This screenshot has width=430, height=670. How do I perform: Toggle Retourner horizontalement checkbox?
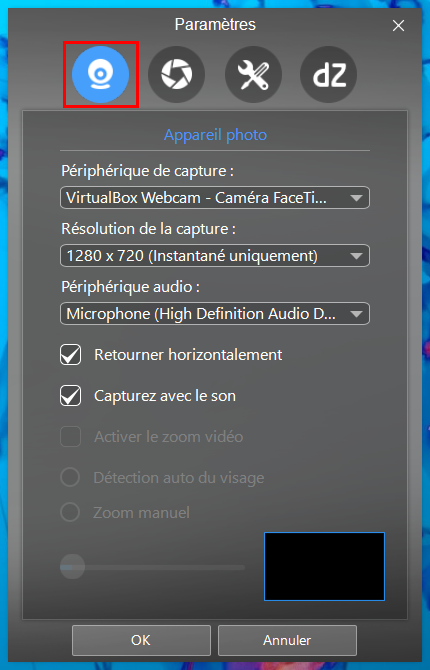[71, 355]
